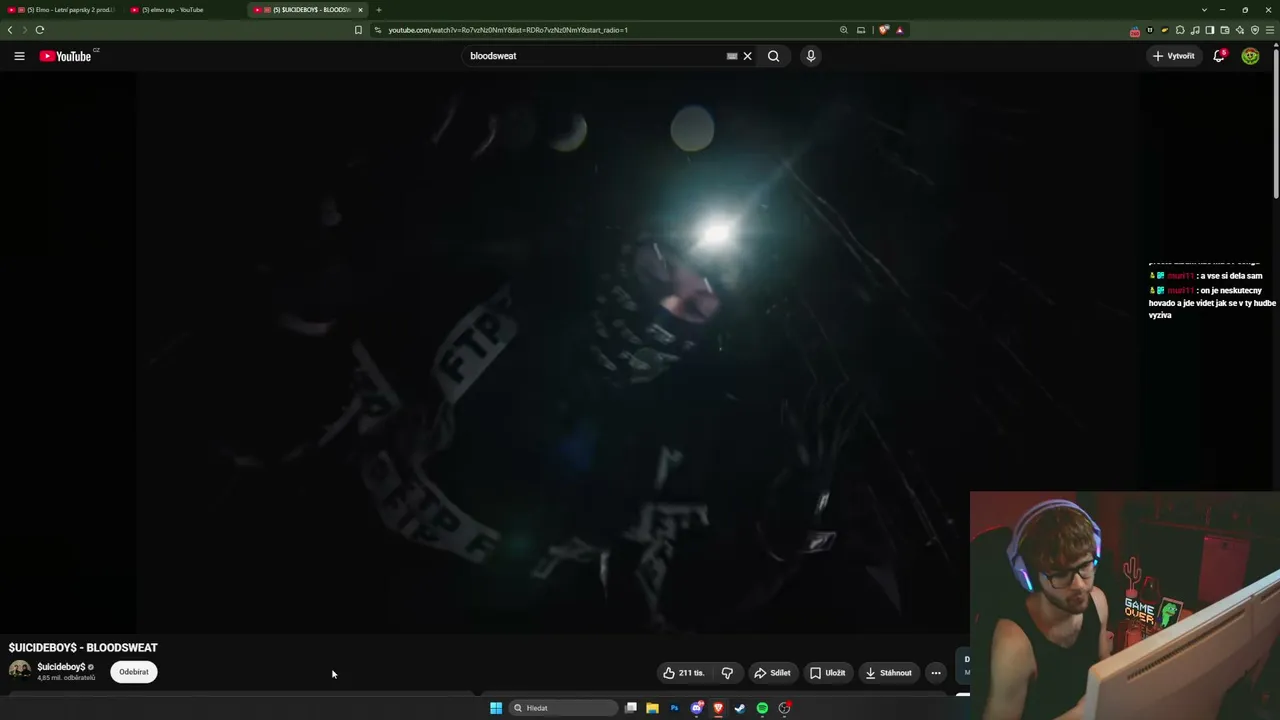Click the taskbar Hledat search box
Screen dimensions: 1280x720
coord(563,708)
